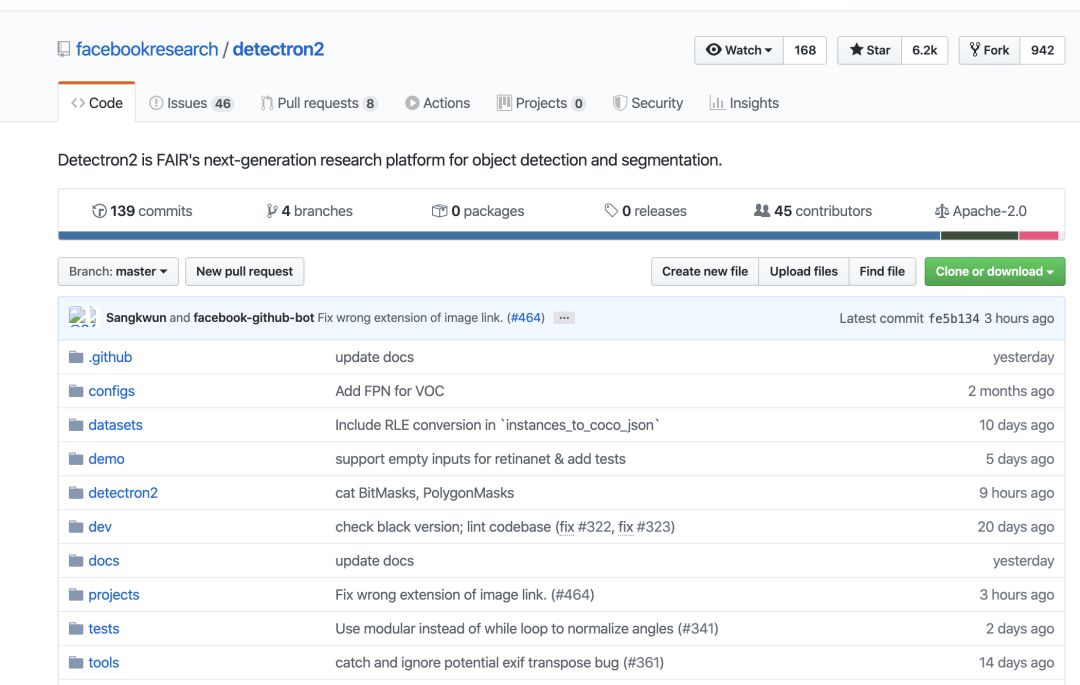Click the star icon on Star button

pos(856,50)
